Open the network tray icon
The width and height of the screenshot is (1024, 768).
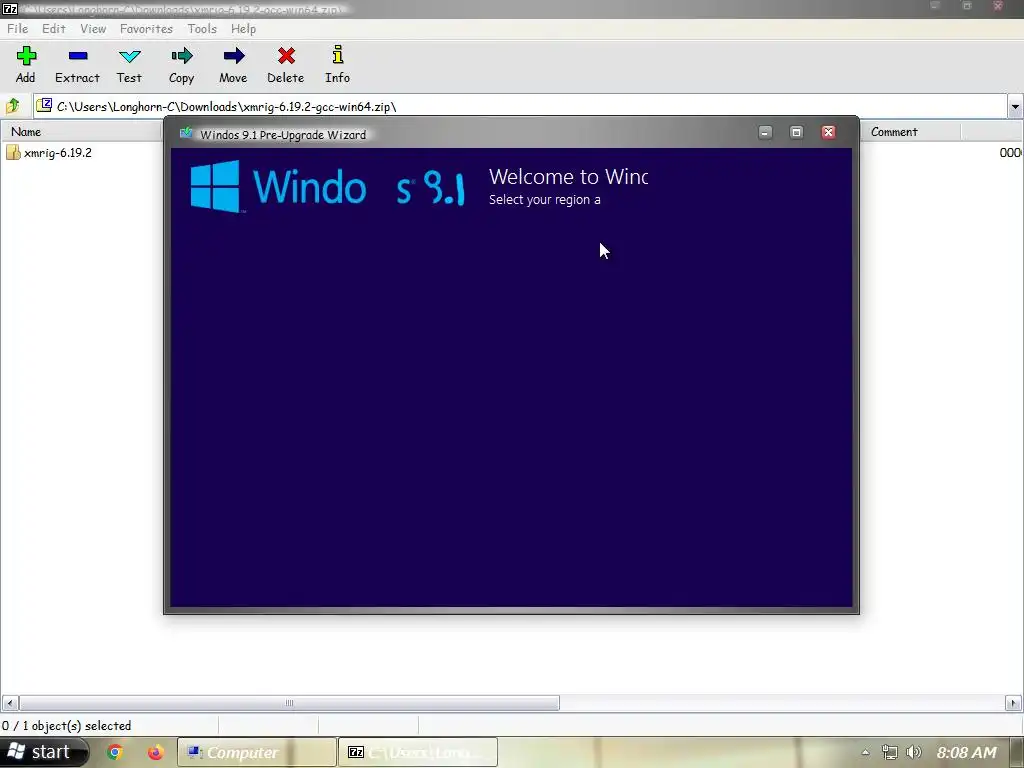[889, 752]
